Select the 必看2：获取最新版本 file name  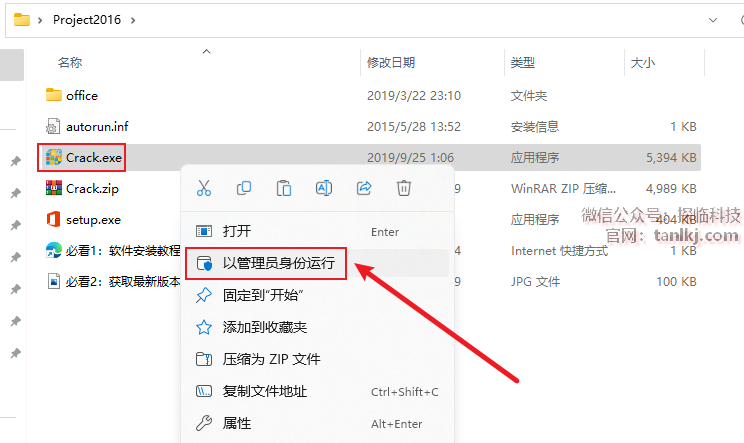(x=123, y=281)
